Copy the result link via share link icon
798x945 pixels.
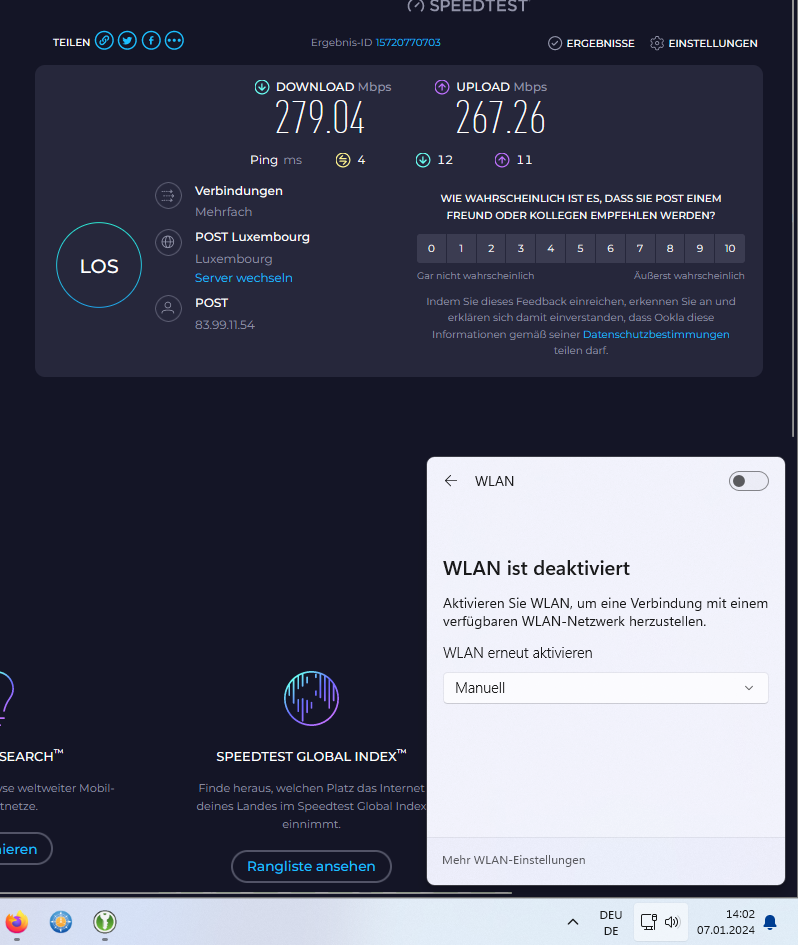[104, 41]
